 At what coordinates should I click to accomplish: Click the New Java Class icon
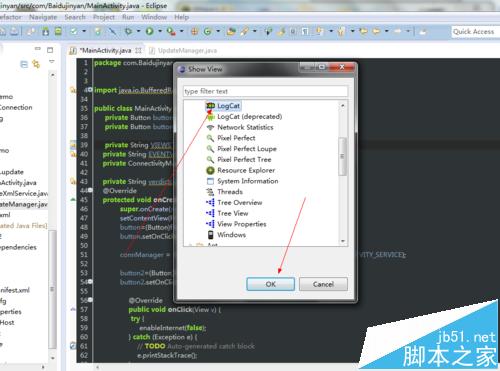(x=207, y=32)
